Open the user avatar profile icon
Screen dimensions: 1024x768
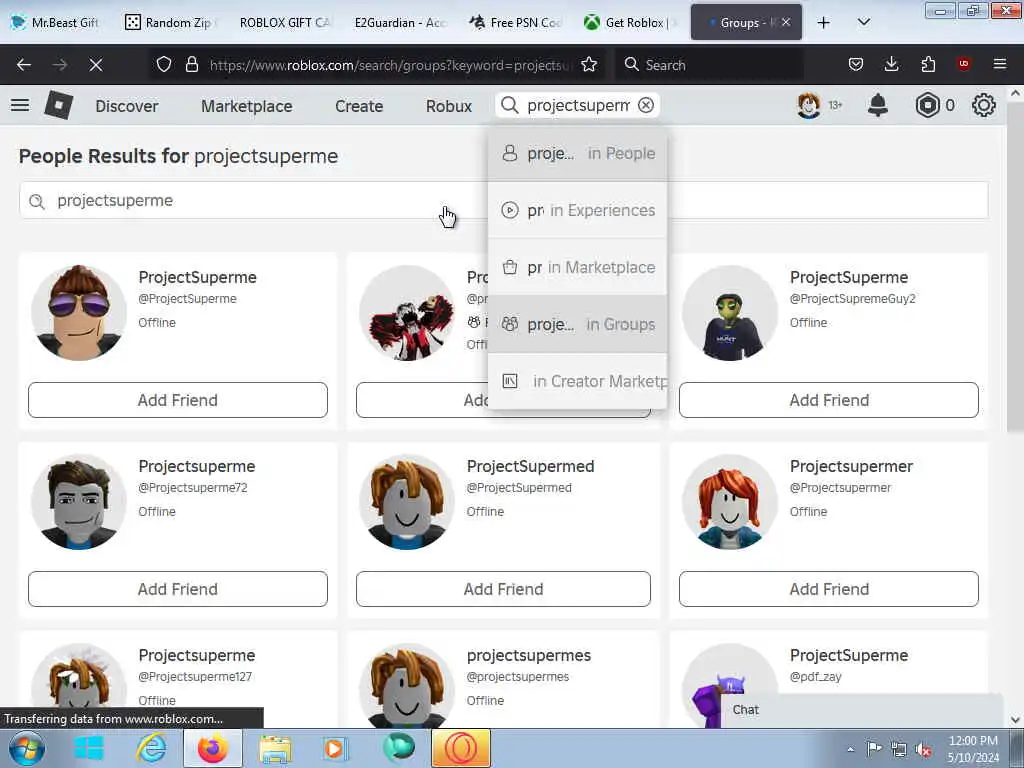click(x=808, y=105)
